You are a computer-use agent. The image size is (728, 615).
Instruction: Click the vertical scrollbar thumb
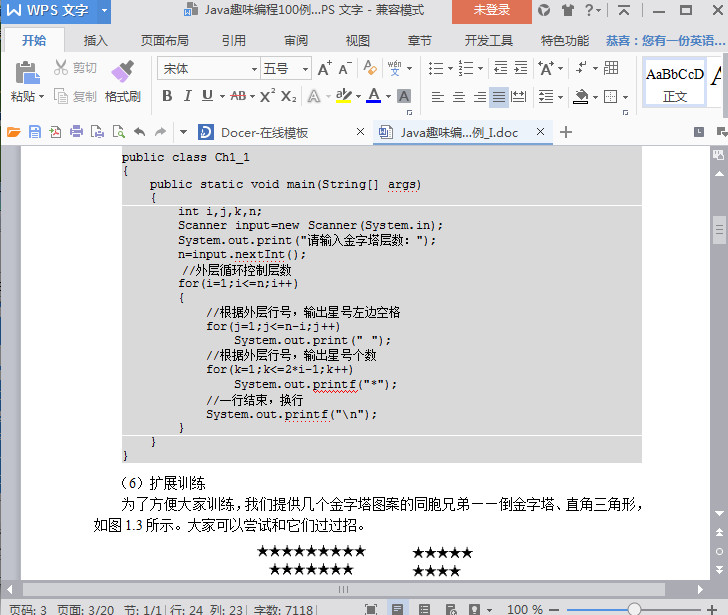point(719,230)
